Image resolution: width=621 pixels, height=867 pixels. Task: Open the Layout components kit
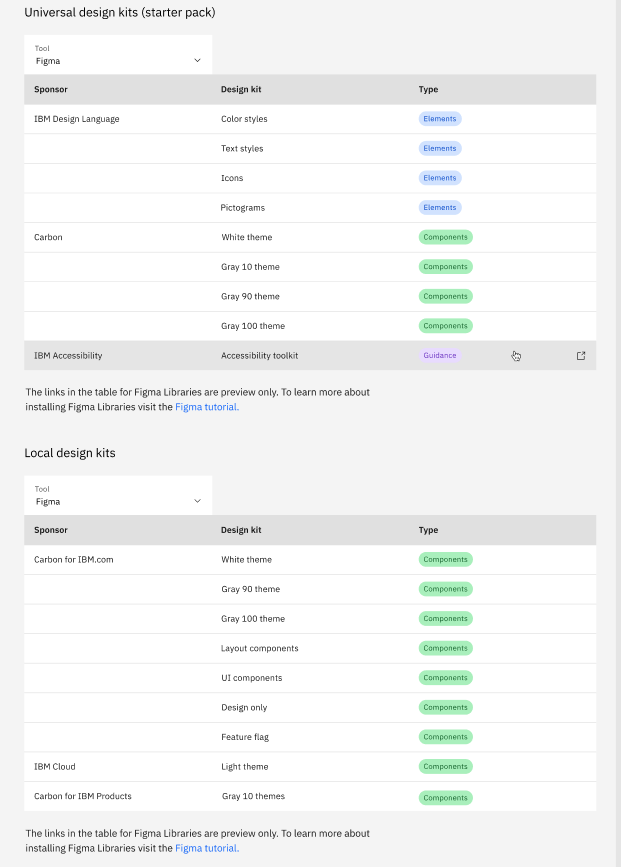click(259, 648)
